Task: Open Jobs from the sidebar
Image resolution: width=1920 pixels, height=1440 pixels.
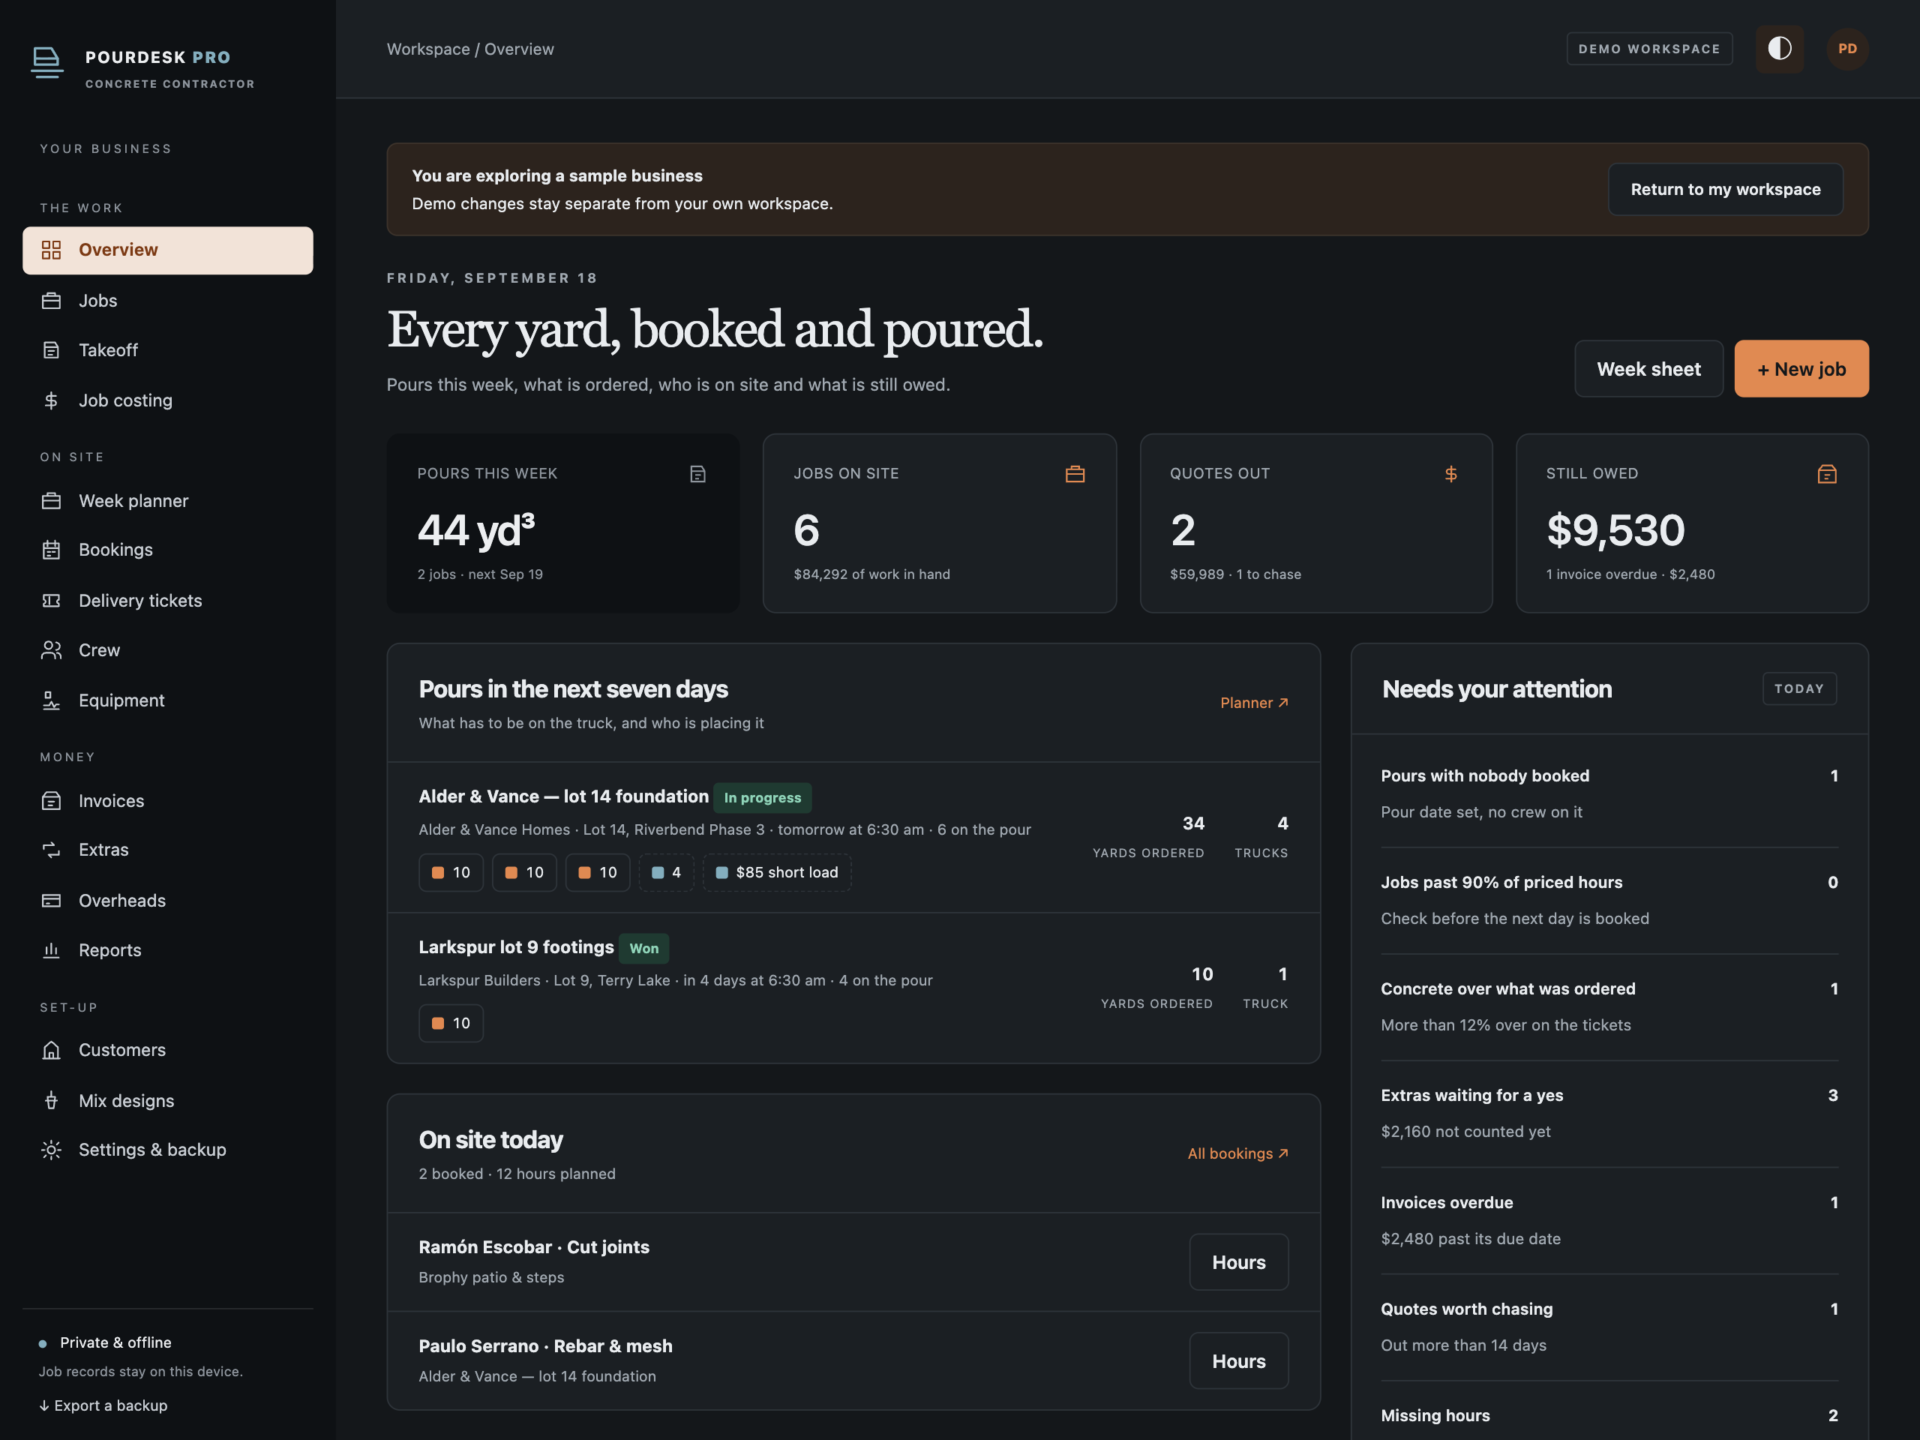Action: coord(168,301)
